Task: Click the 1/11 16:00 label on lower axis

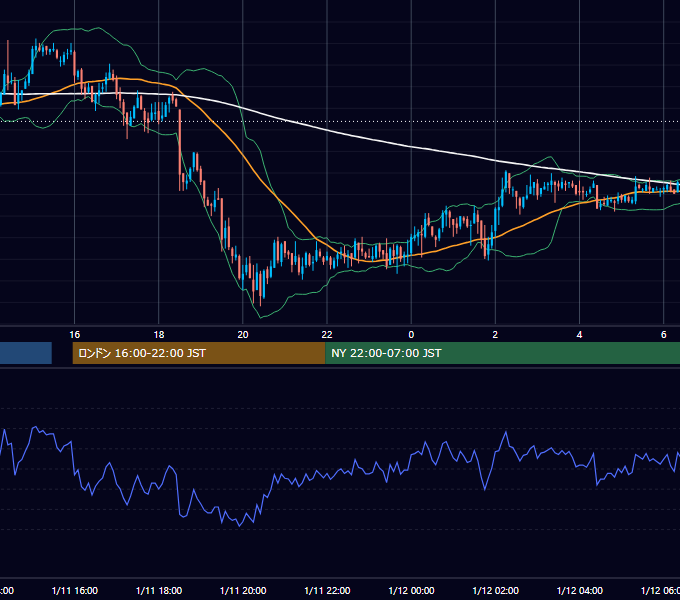Action: click(x=75, y=590)
